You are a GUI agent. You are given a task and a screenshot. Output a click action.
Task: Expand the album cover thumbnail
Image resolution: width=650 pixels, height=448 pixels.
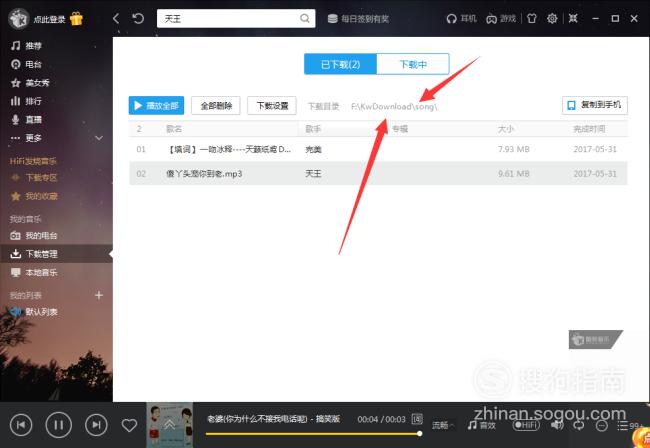pos(170,425)
